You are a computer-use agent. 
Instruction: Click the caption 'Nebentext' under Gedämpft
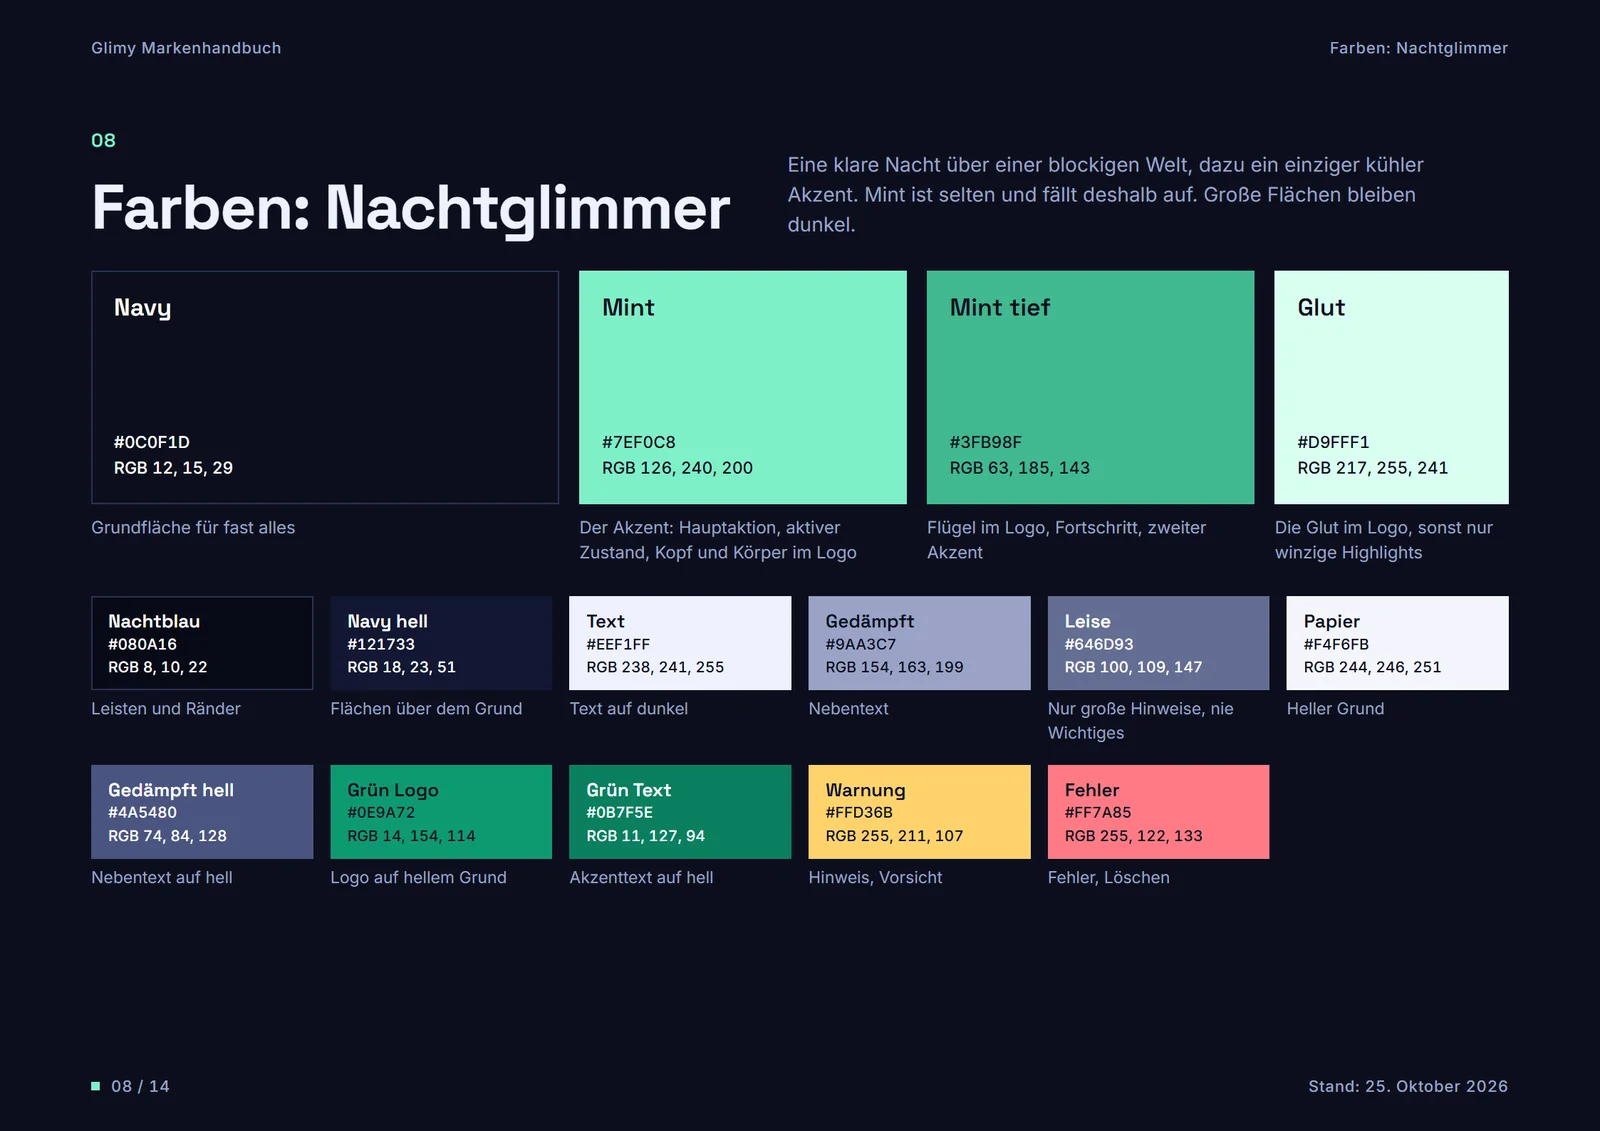coord(848,708)
